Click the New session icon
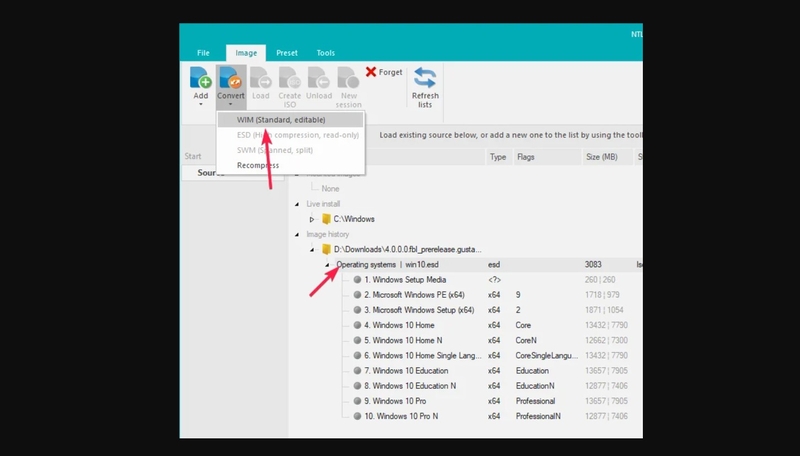Screen dimensions: 800x456 click(x=348, y=78)
